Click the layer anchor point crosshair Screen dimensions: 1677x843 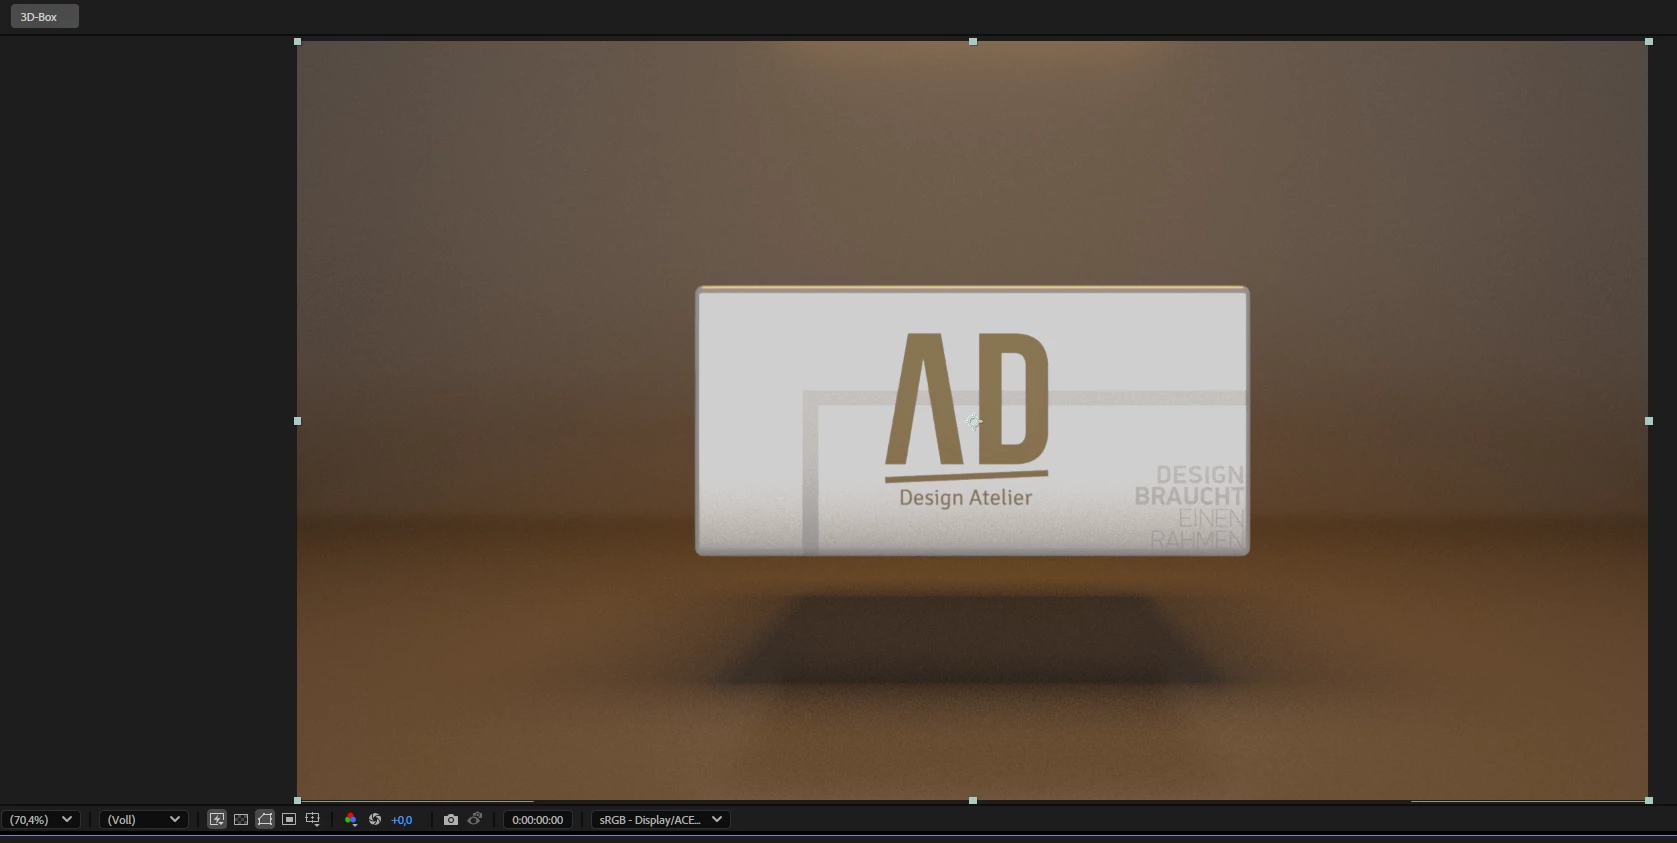[974, 422]
